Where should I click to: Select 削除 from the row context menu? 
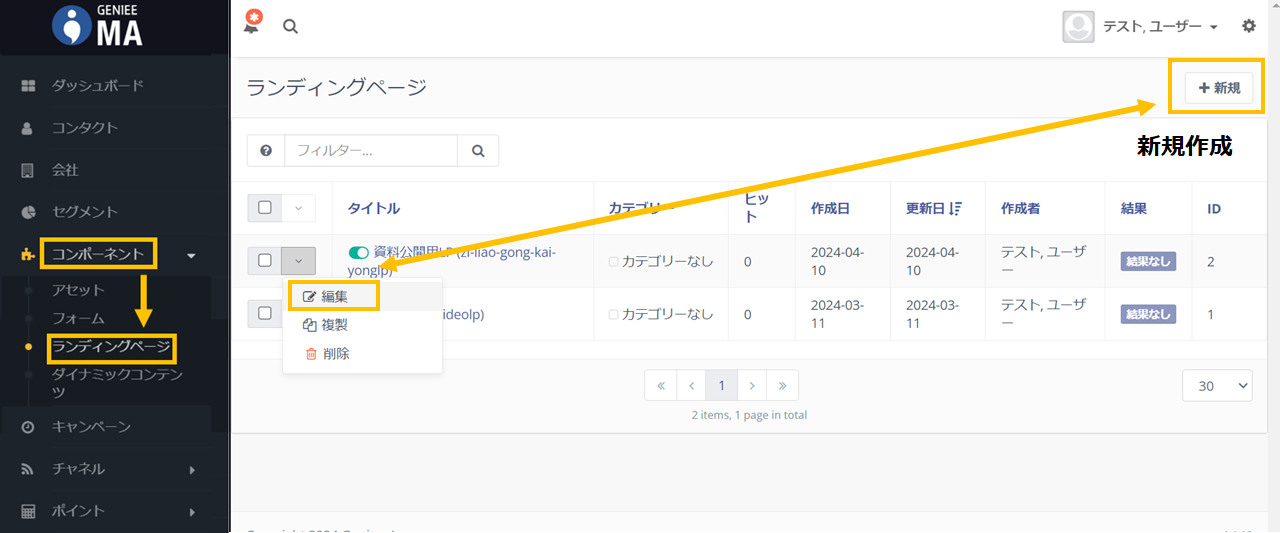click(334, 353)
